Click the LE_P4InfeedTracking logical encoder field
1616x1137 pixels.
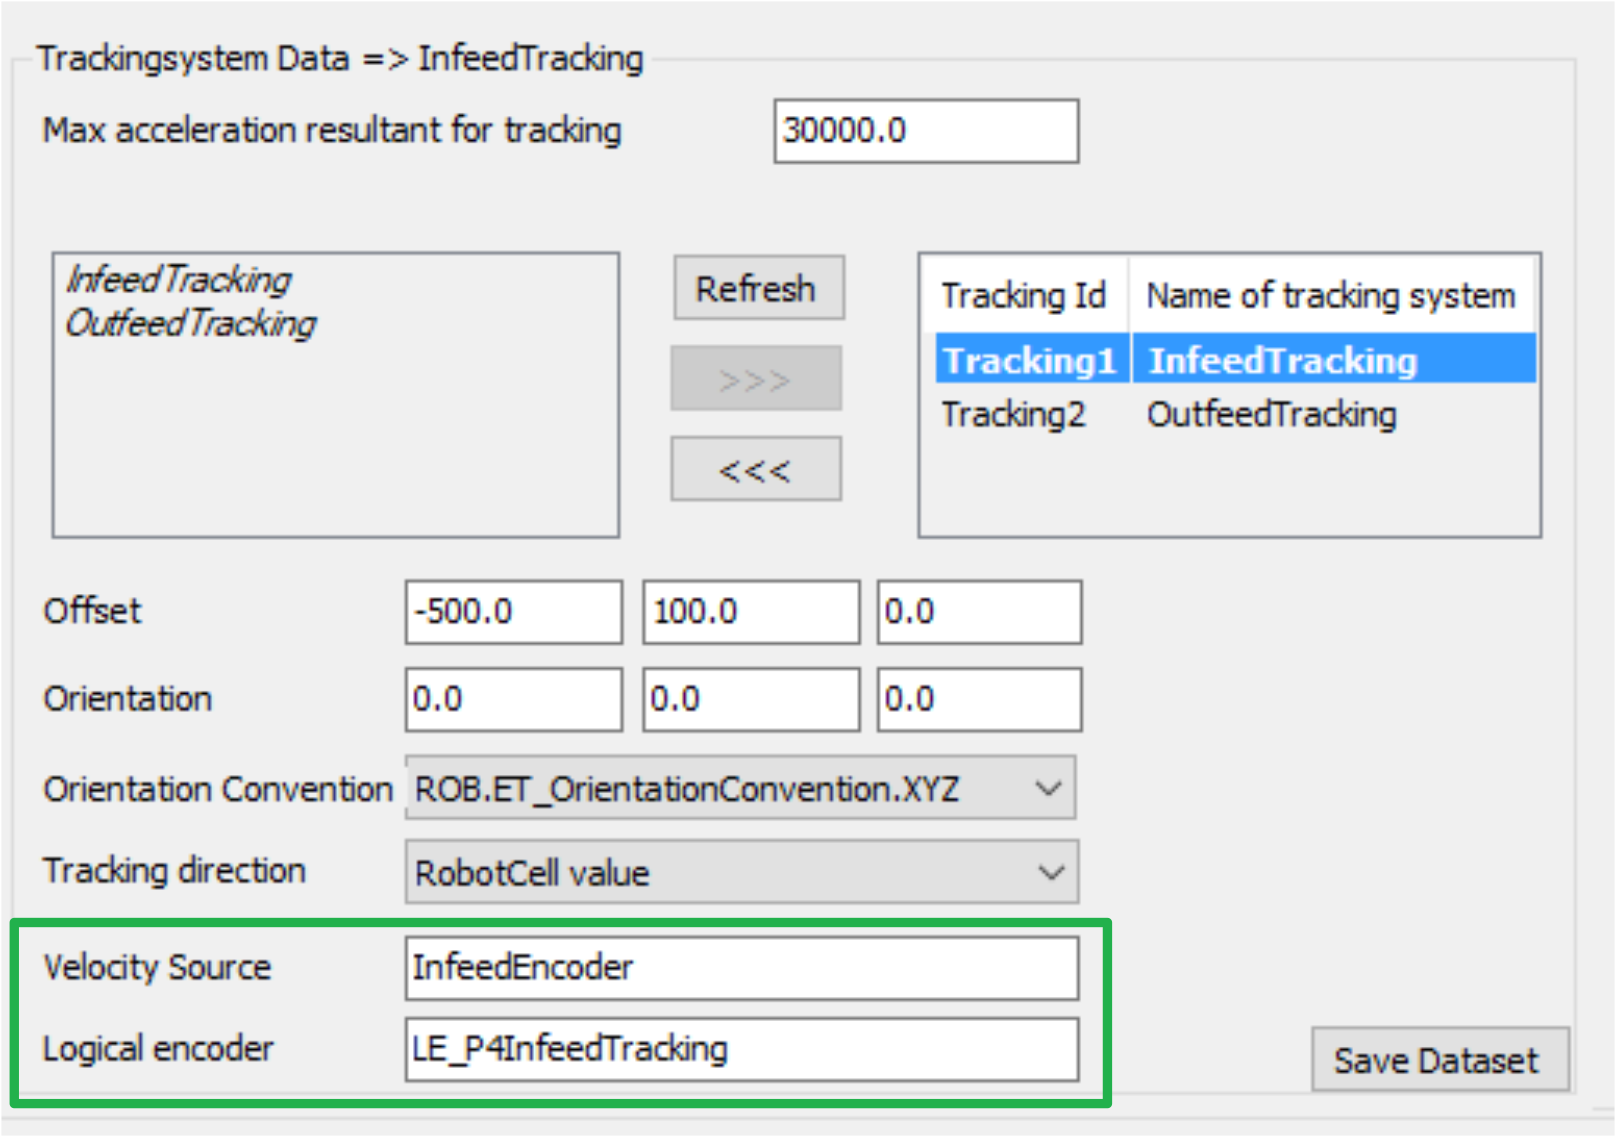click(x=740, y=1049)
